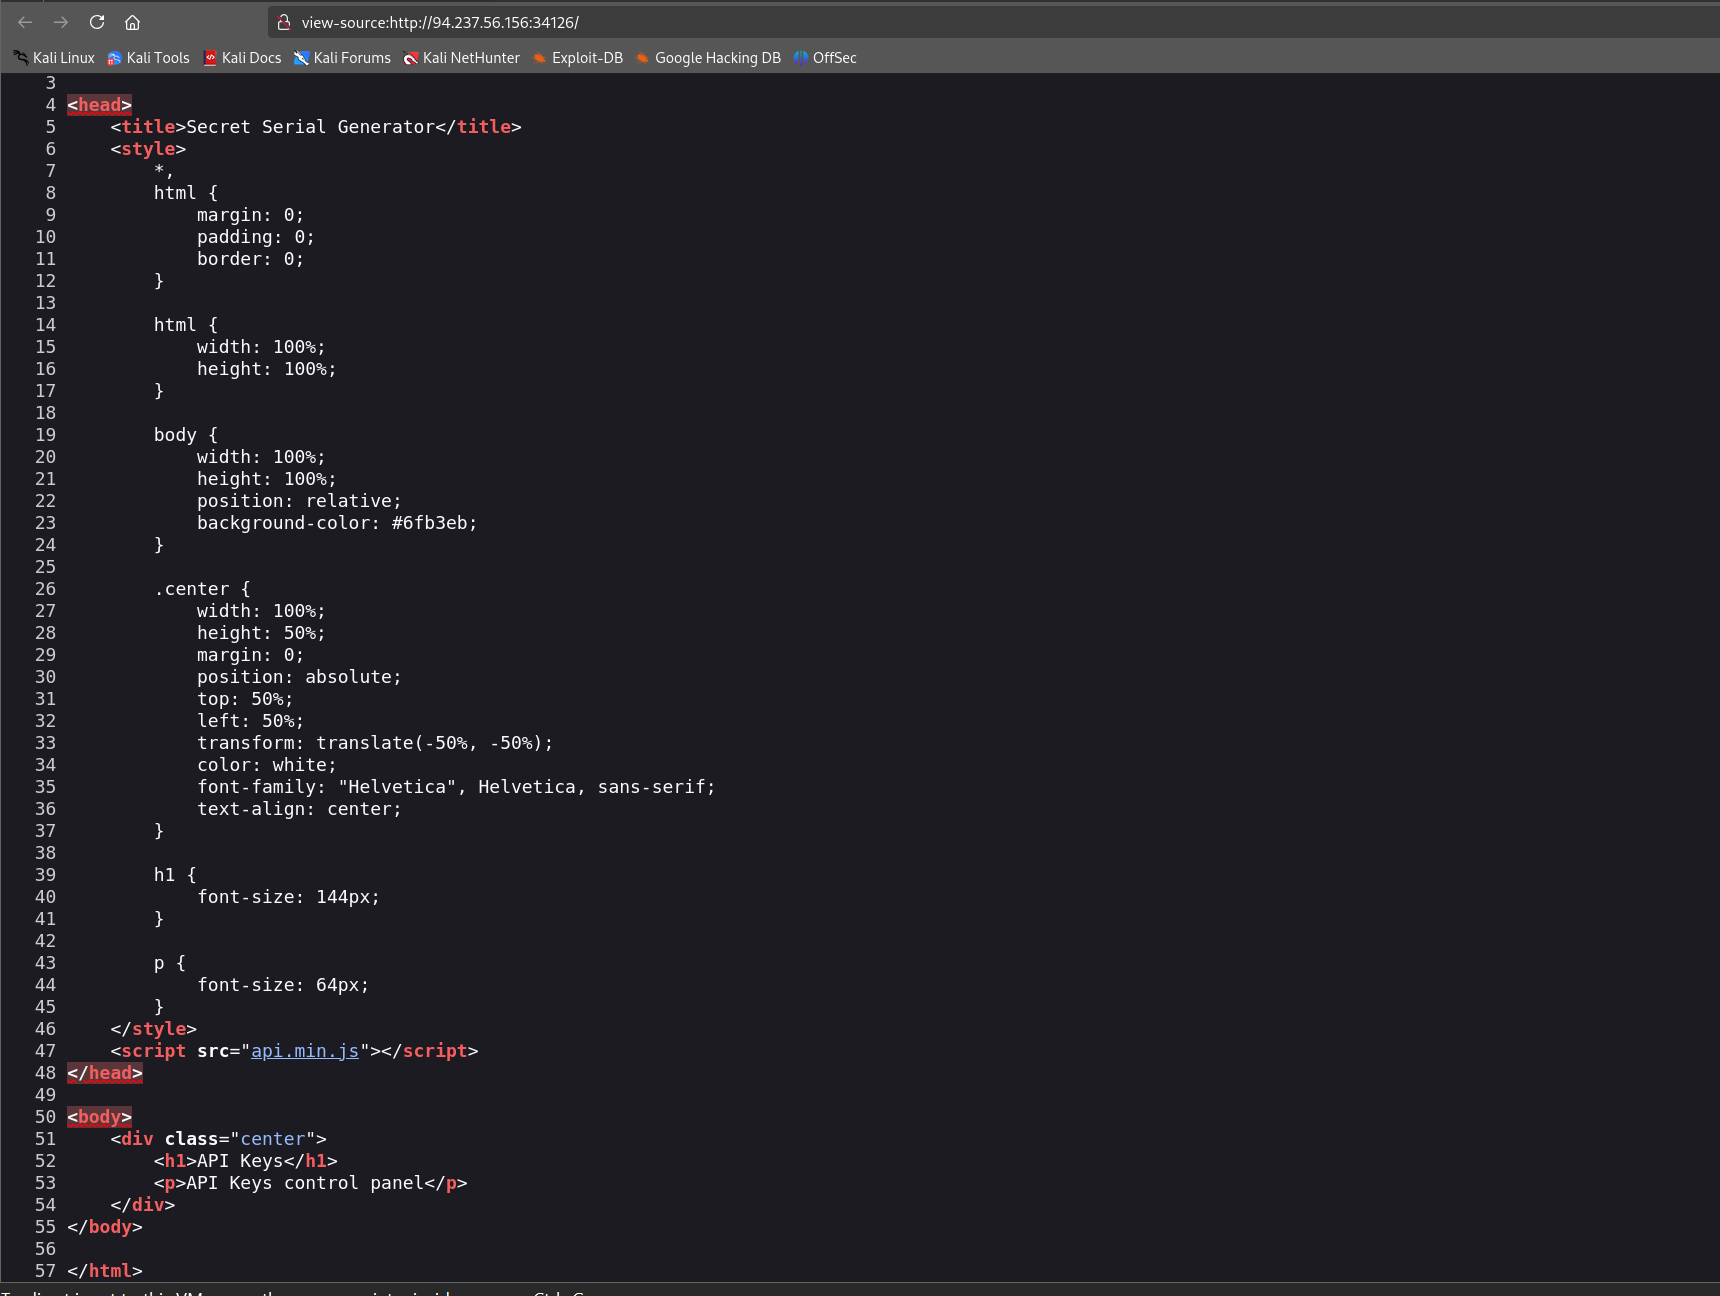Image resolution: width=1720 pixels, height=1296 pixels.
Task: Click the border: 0 line
Action: pos(250,259)
